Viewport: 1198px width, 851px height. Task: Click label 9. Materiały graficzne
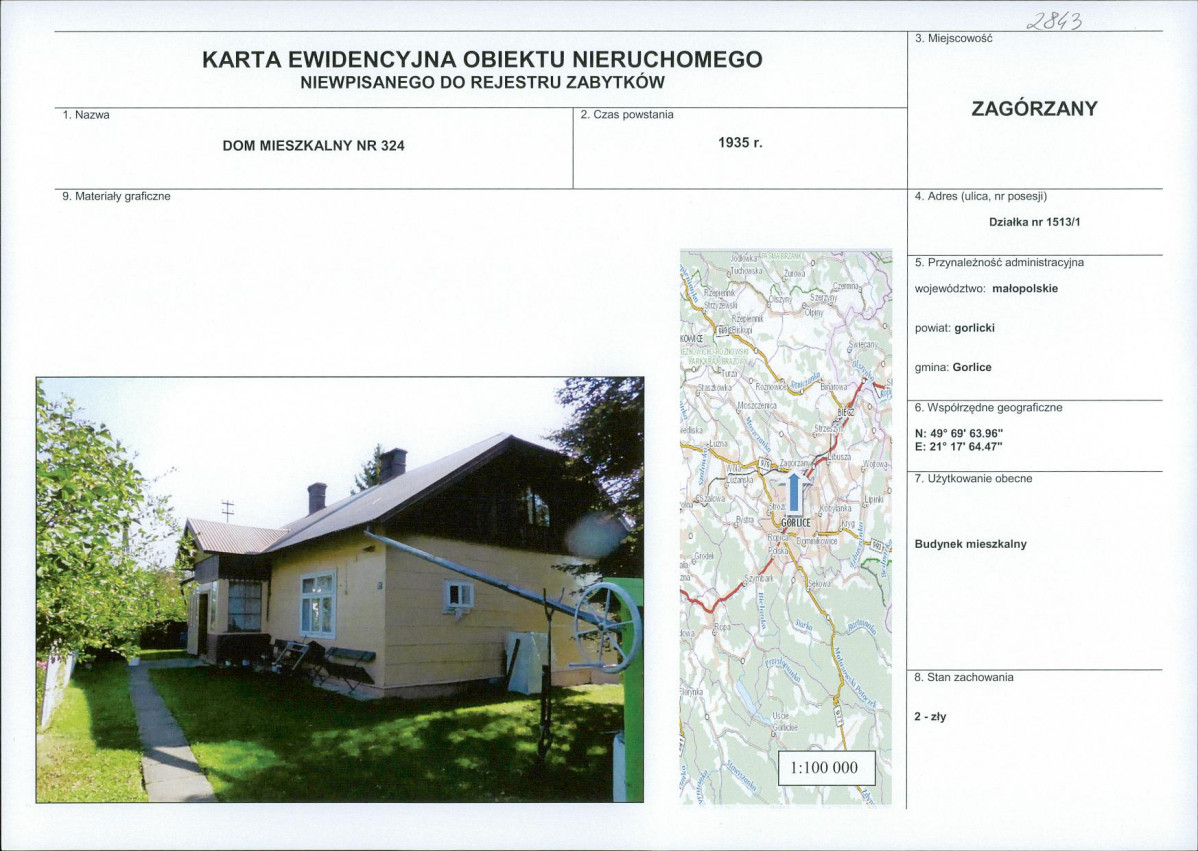[116, 196]
